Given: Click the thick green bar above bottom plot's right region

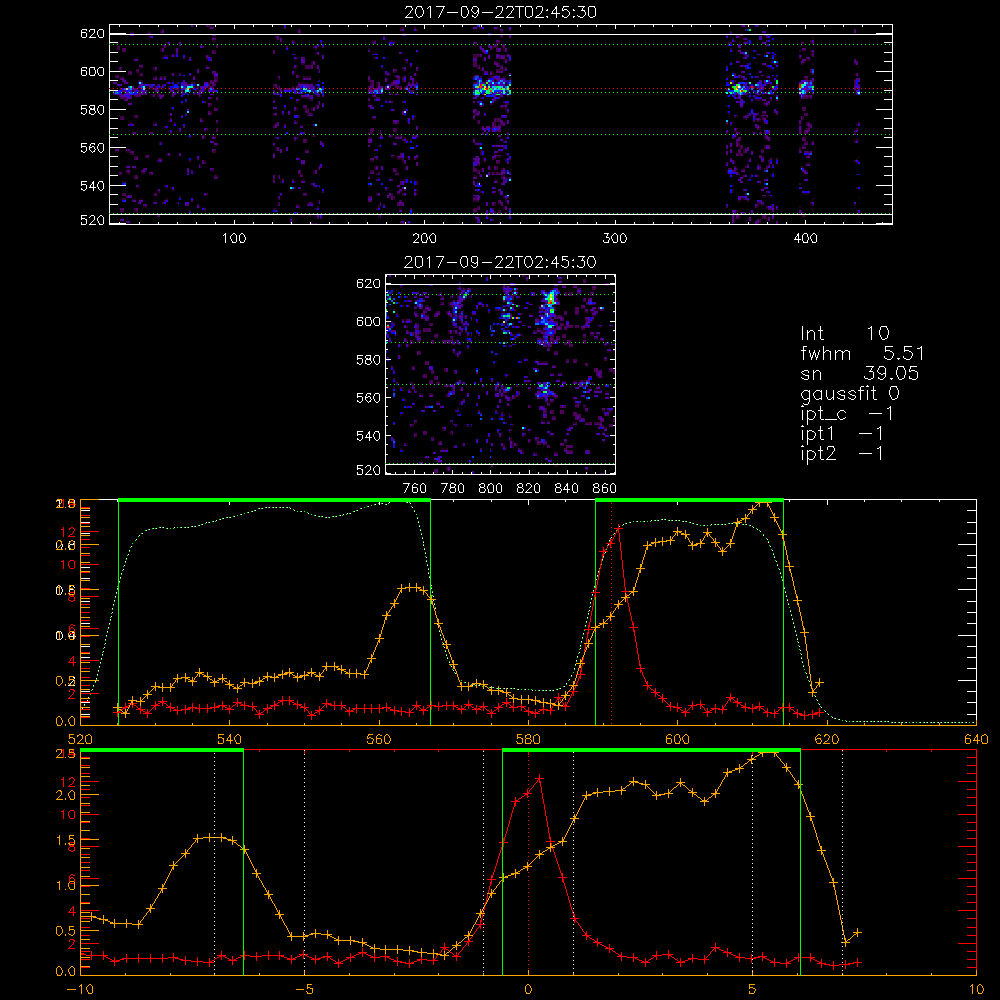Looking at the screenshot, I should pyautogui.click(x=651, y=750).
